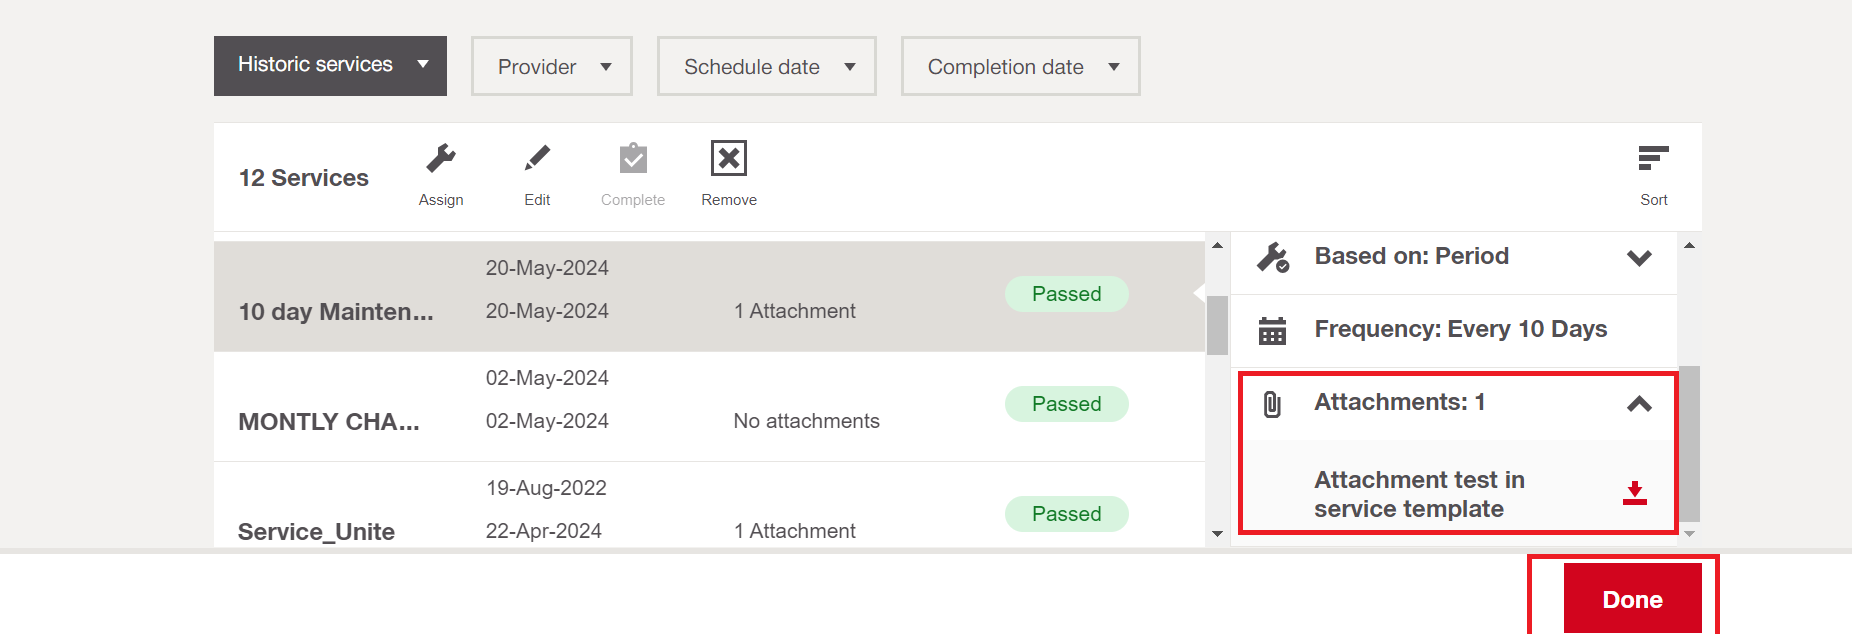Select the Service_Unite service row
Screen dimensions: 1852x634
tap(316, 531)
